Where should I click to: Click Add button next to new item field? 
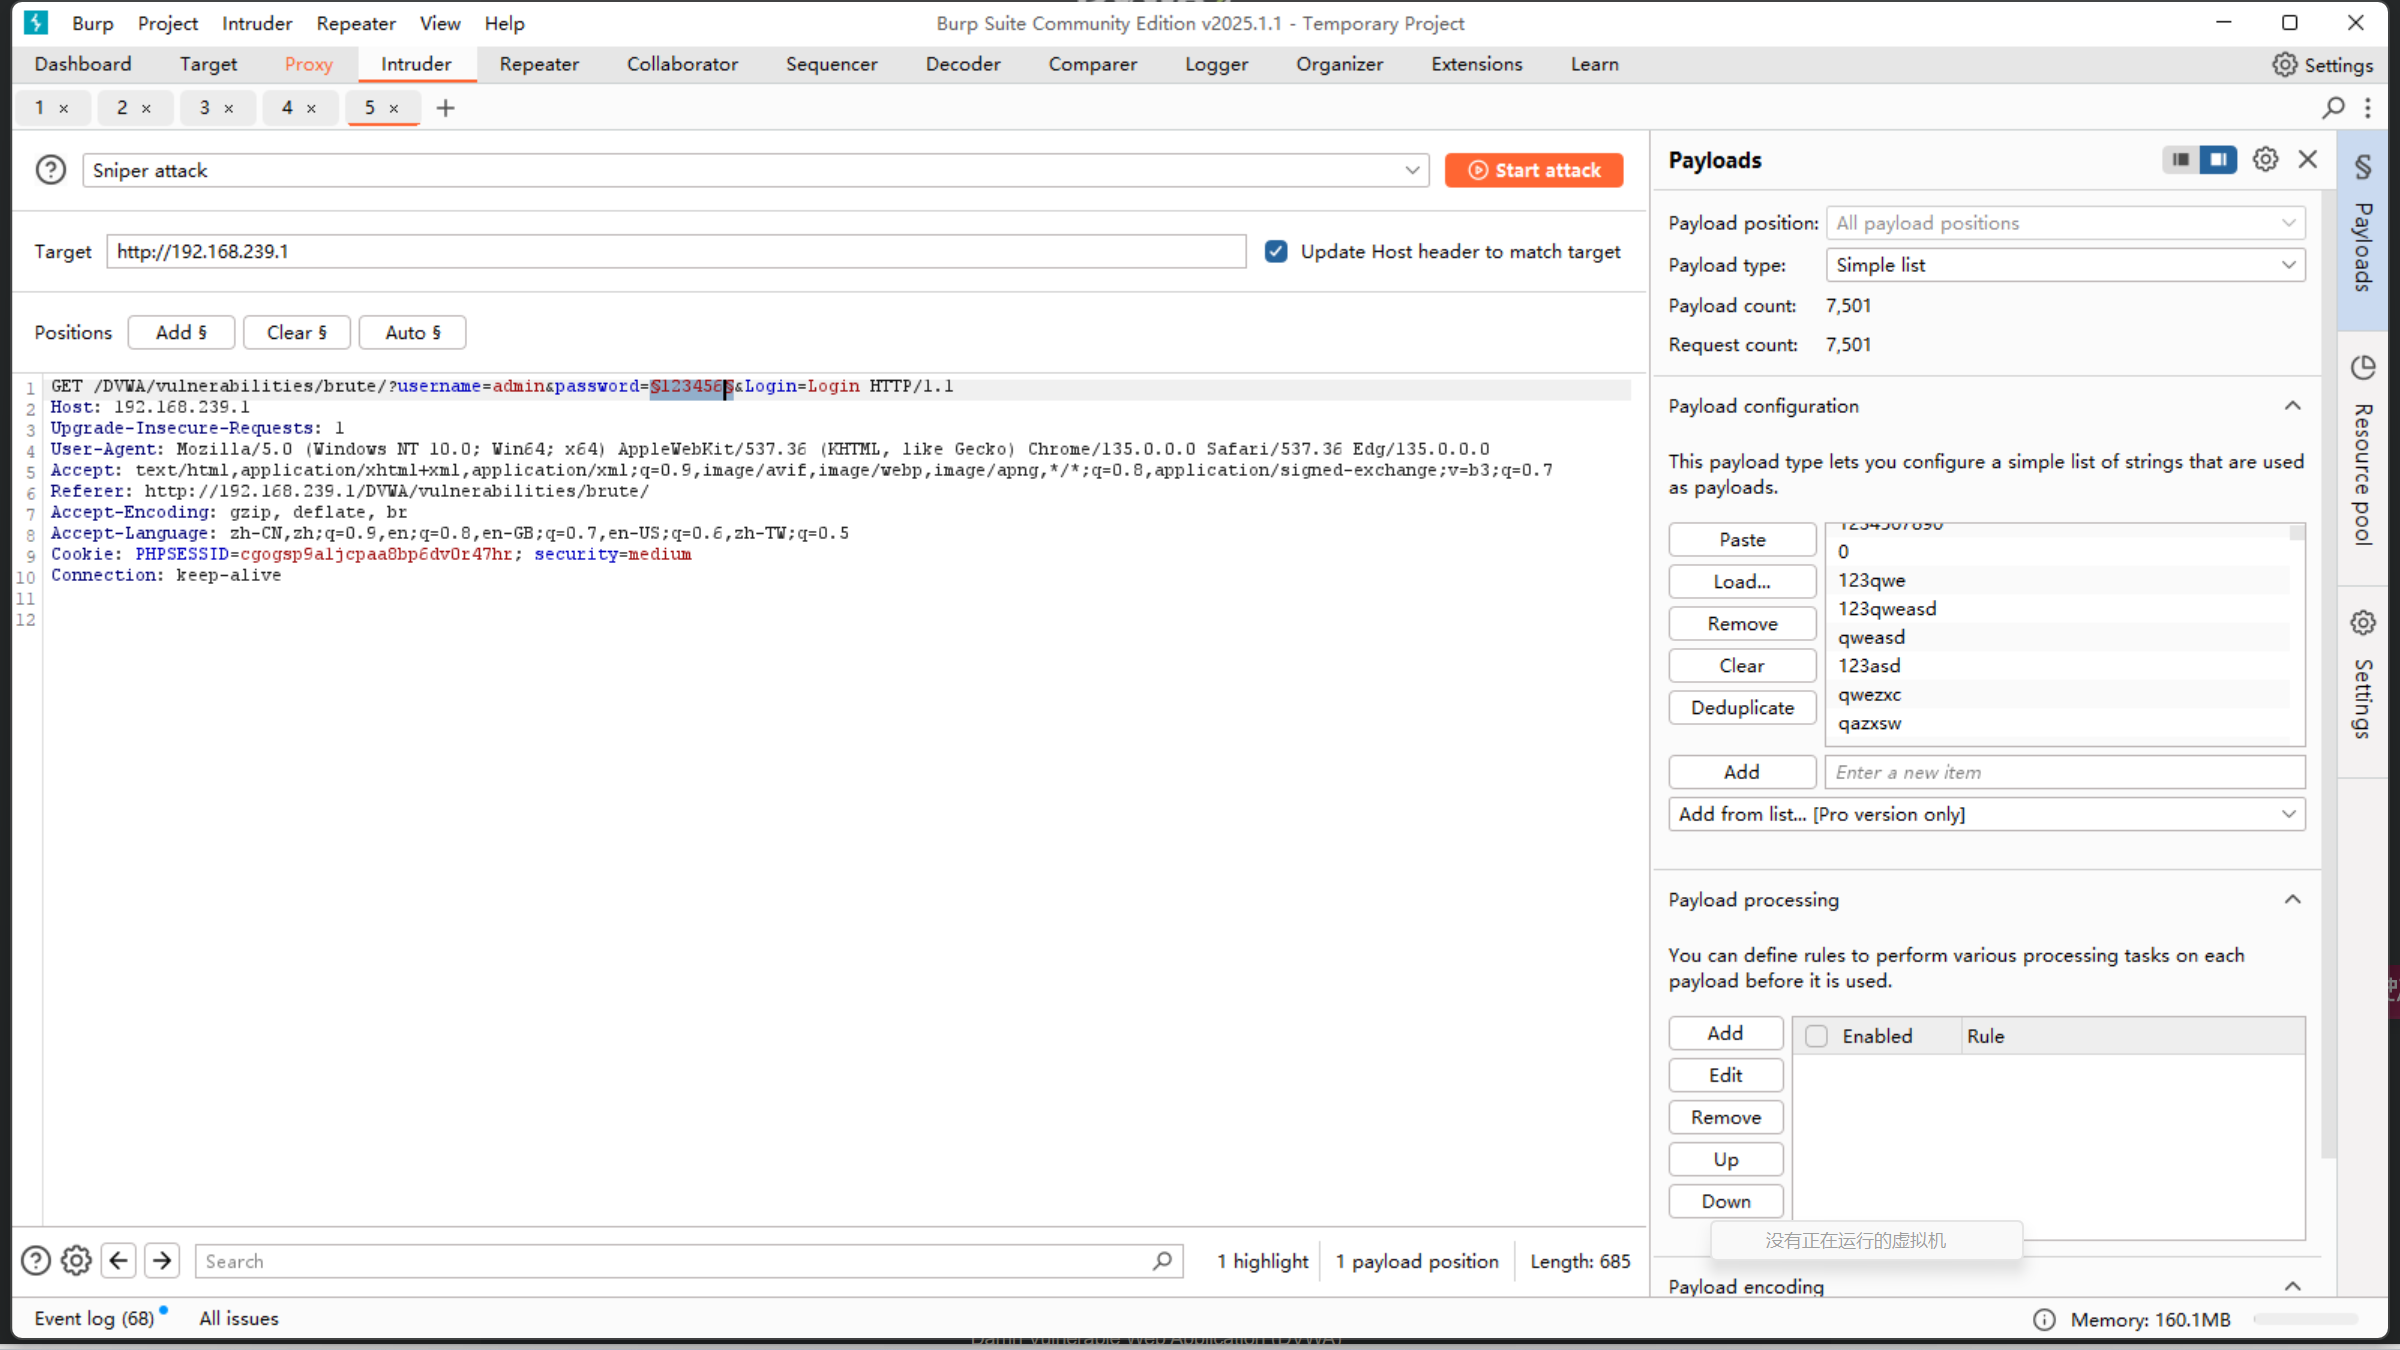tap(1742, 772)
